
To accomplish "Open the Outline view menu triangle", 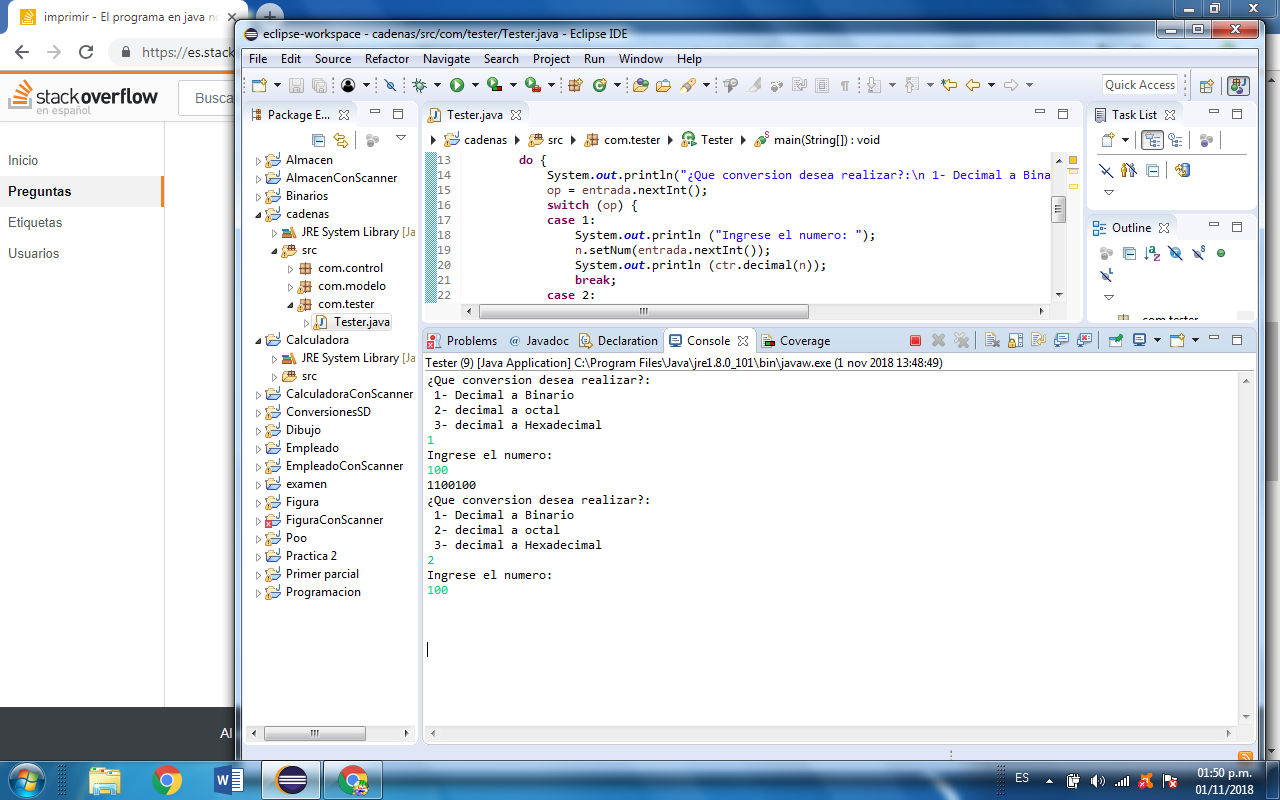I will [1108, 297].
